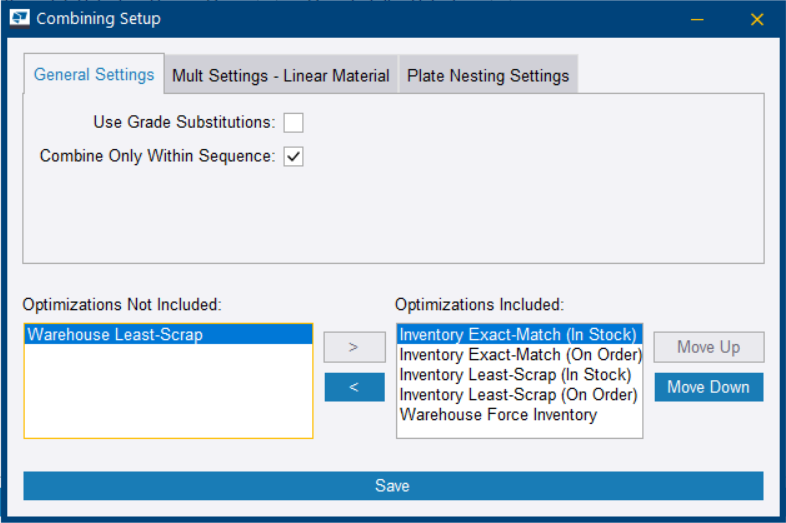
Task: Switch to the General Settings tab
Action: click(x=94, y=75)
